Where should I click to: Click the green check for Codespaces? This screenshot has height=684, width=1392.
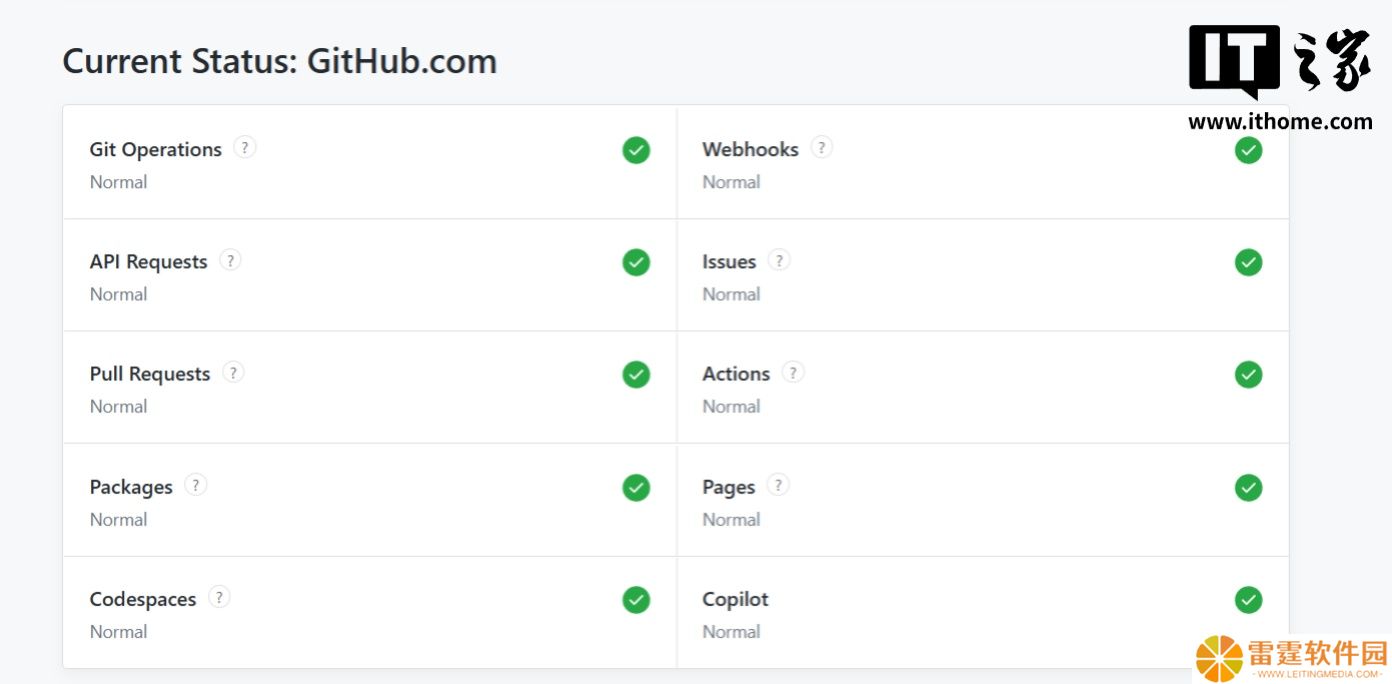click(x=636, y=600)
